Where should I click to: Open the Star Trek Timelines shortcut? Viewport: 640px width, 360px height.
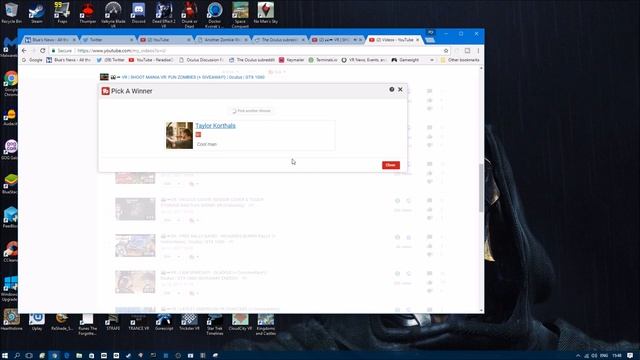[215, 324]
